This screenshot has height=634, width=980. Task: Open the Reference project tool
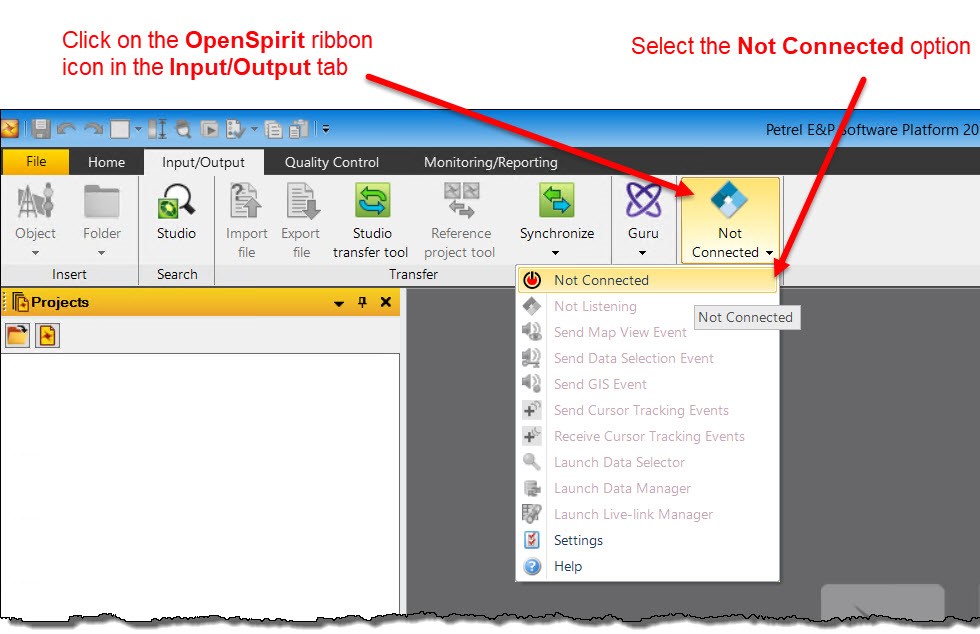(460, 220)
